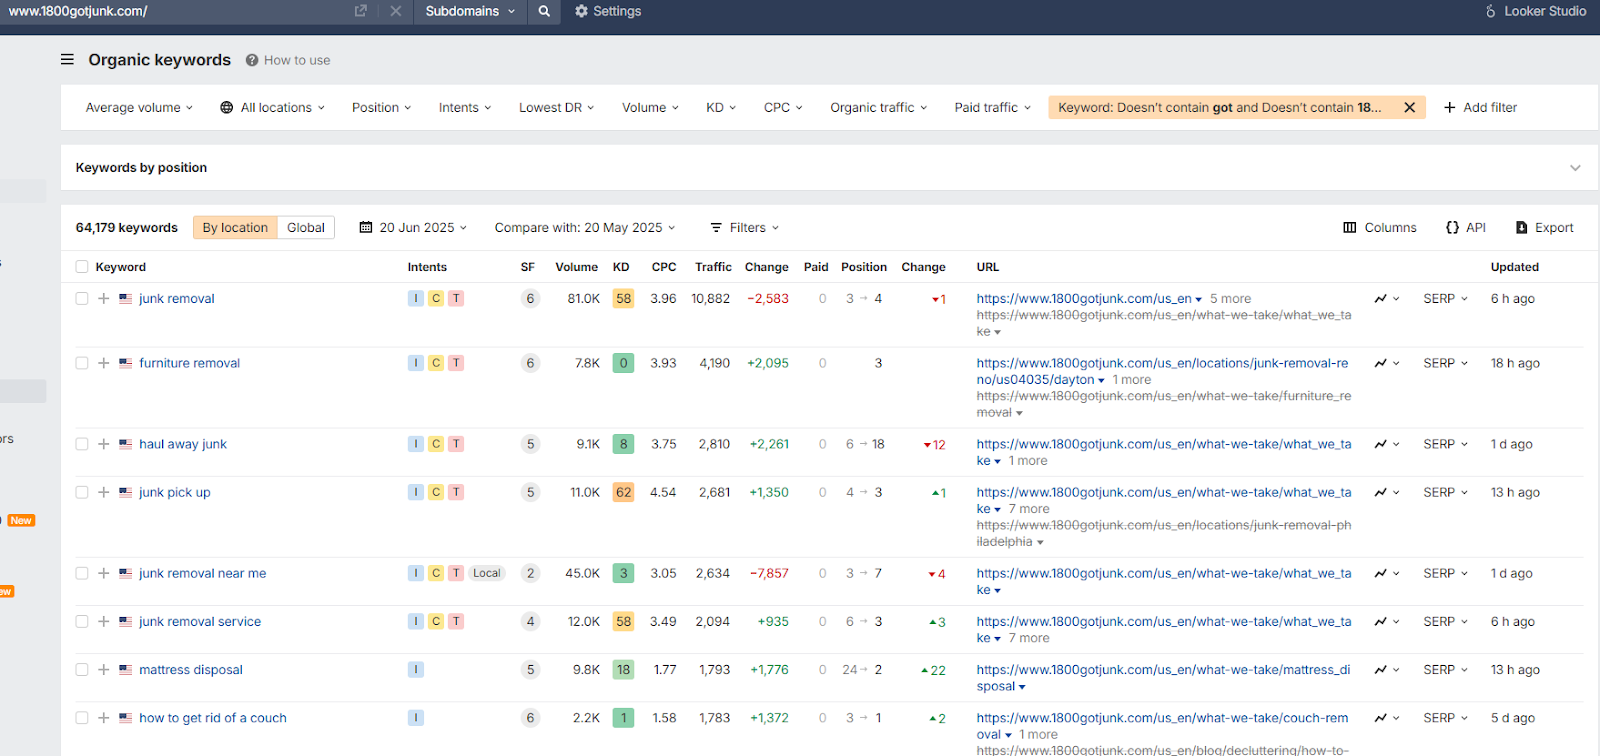This screenshot has width=1600, height=756.
Task: Switch to the By location tab
Action: [x=235, y=228]
